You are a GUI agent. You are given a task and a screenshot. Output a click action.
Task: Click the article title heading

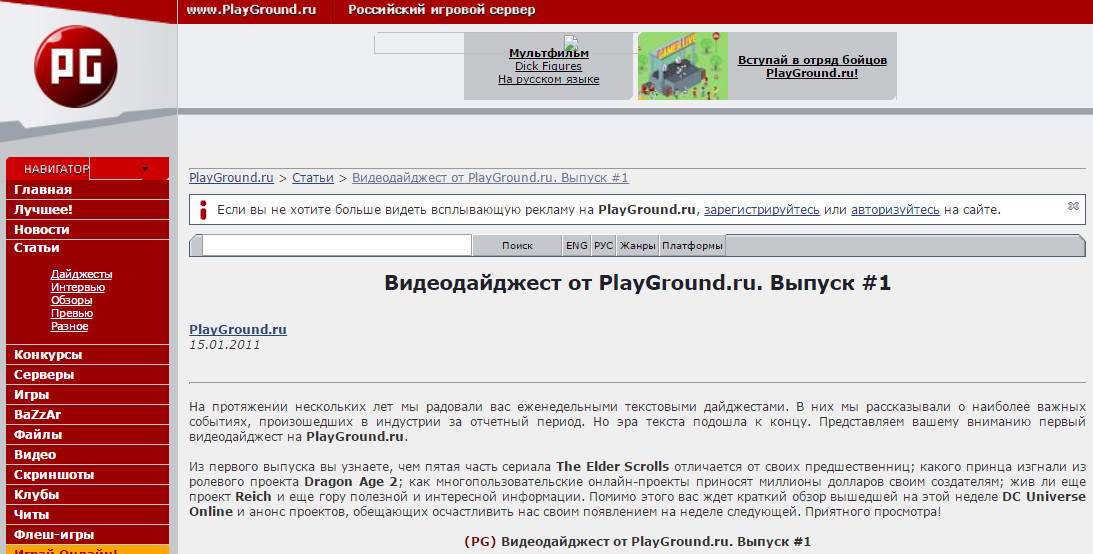pyautogui.click(x=637, y=283)
